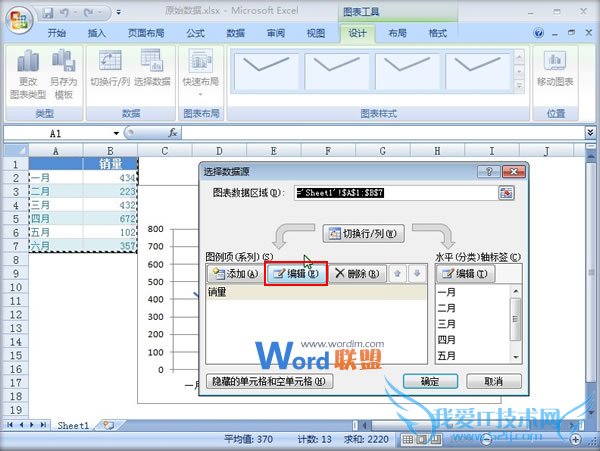Zoom in with plus button
The width and height of the screenshot is (600, 451).
pyautogui.click(x=576, y=440)
